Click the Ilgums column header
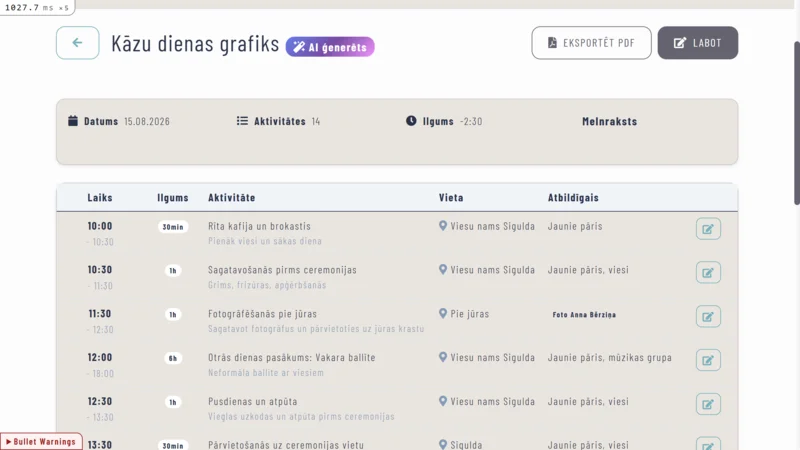The height and width of the screenshot is (450, 800). point(173,197)
